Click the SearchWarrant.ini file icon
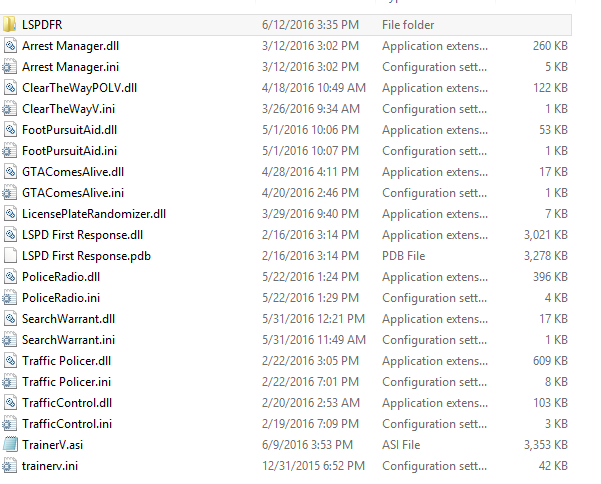601x484 pixels. click(9, 340)
